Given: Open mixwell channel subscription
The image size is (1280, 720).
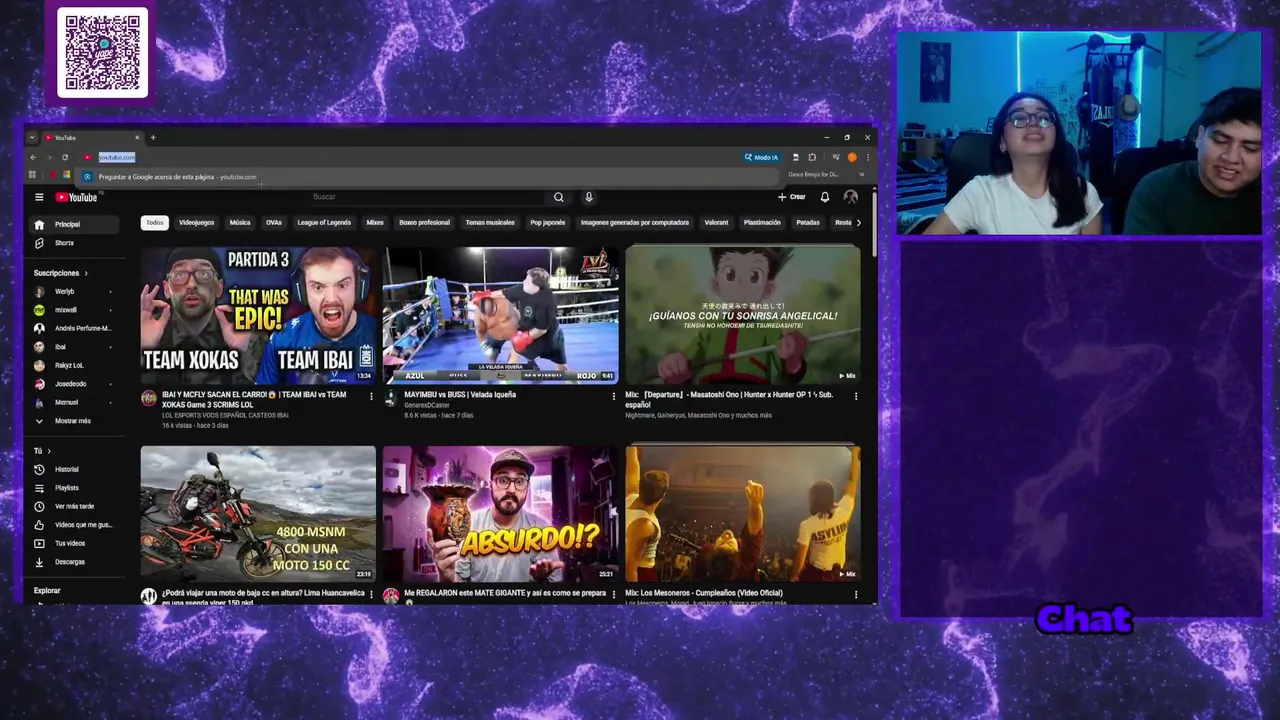Looking at the screenshot, I should pyautogui.click(x=72, y=310).
